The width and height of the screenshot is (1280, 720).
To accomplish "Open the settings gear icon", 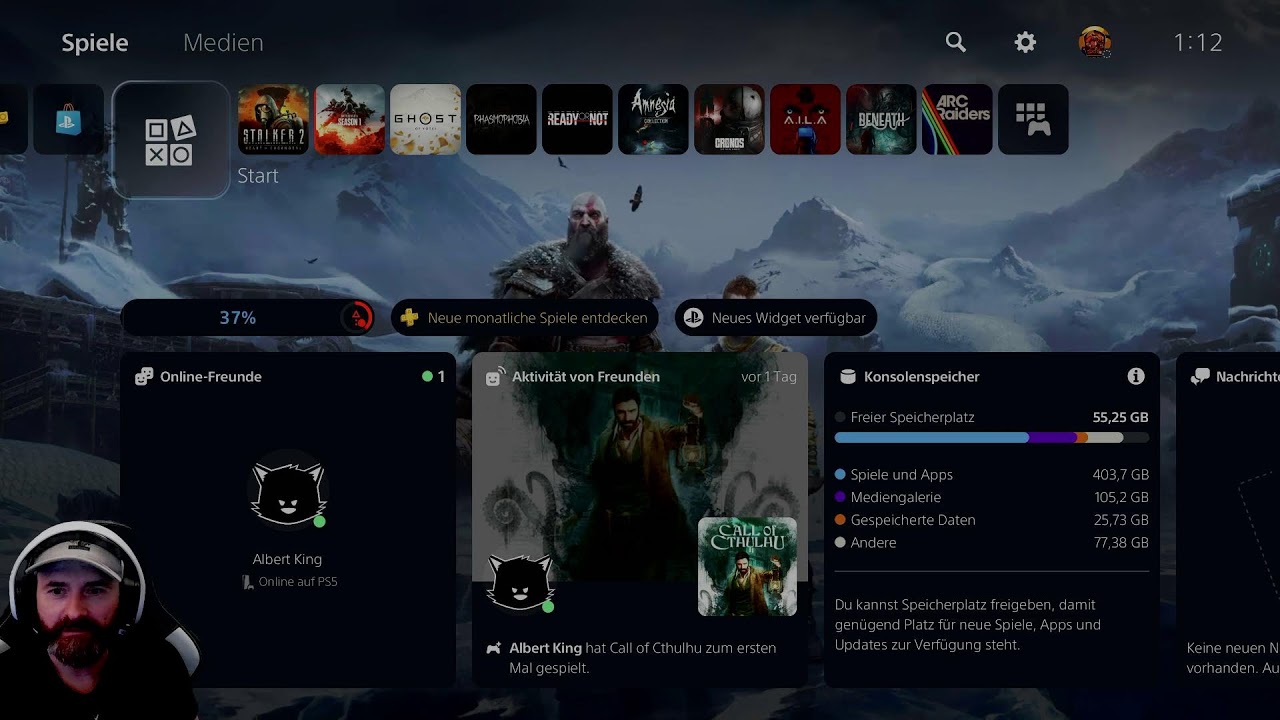I will click(1025, 42).
